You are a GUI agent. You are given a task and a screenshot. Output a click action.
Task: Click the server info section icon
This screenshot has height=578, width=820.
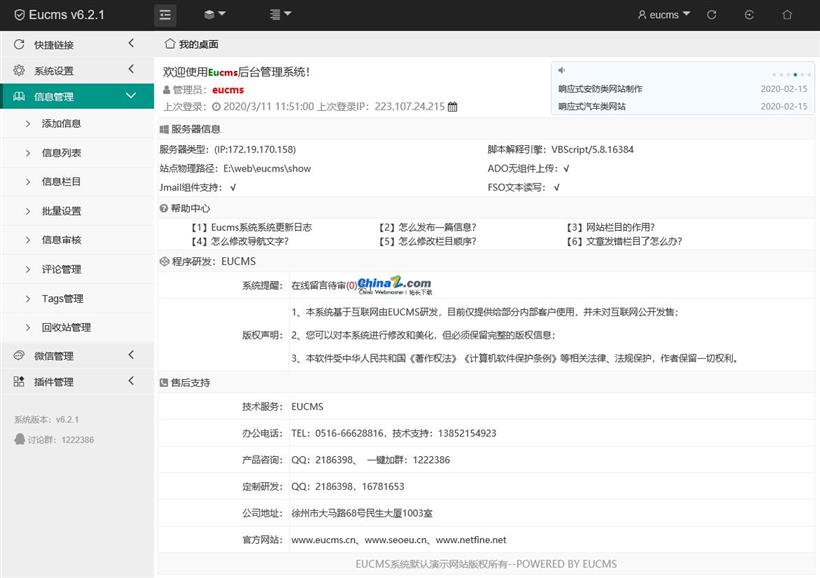click(164, 129)
